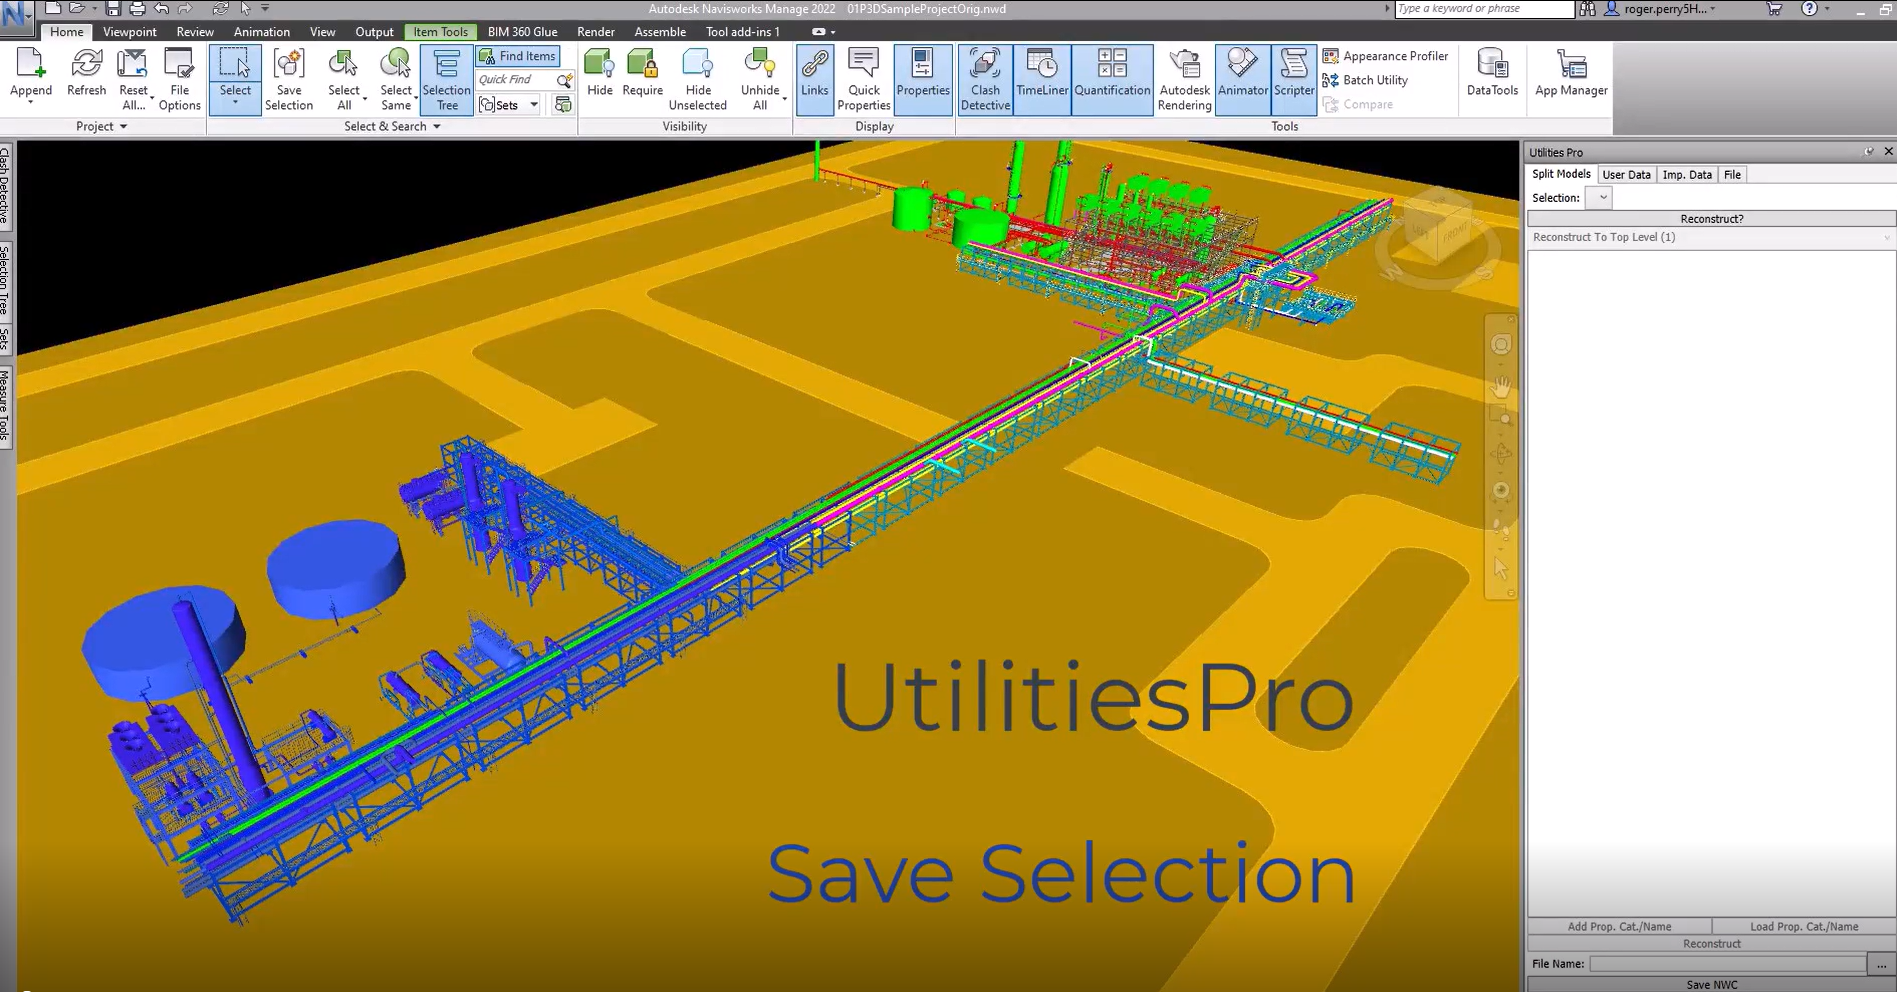Open the DataTools dialog

(1492, 74)
